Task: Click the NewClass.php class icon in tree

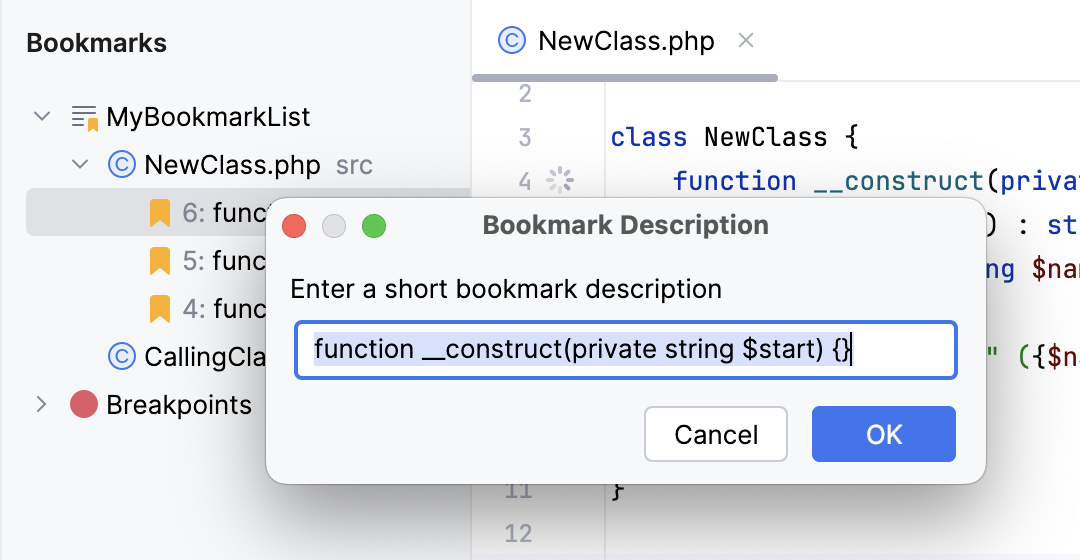Action: click(x=121, y=164)
